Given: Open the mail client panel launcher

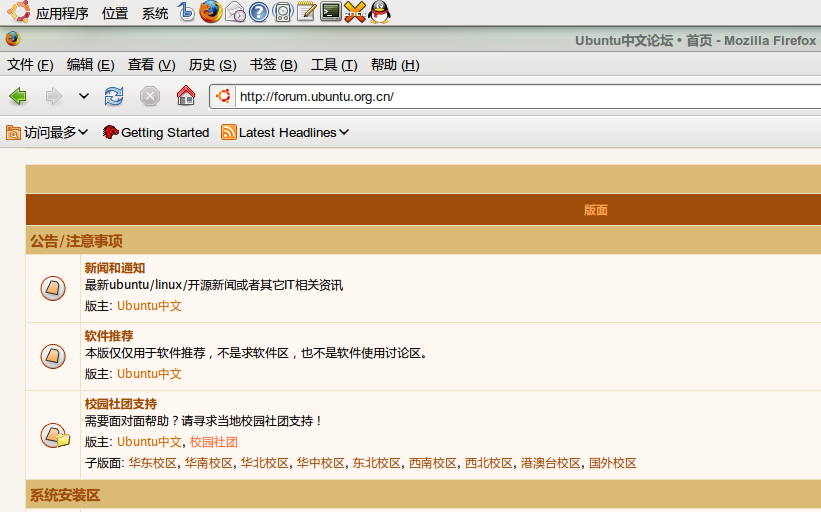Looking at the screenshot, I should tap(235, 12).
